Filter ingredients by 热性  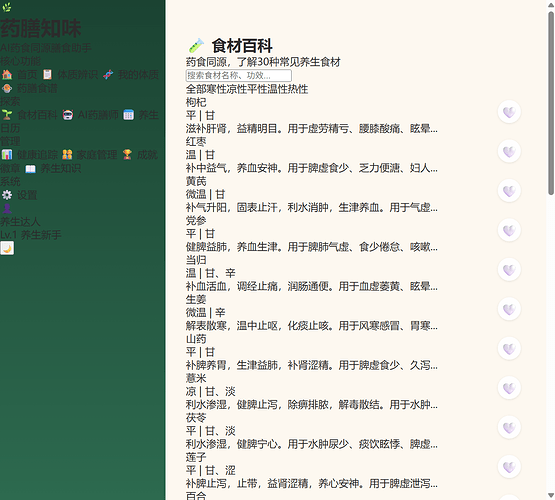298,89
